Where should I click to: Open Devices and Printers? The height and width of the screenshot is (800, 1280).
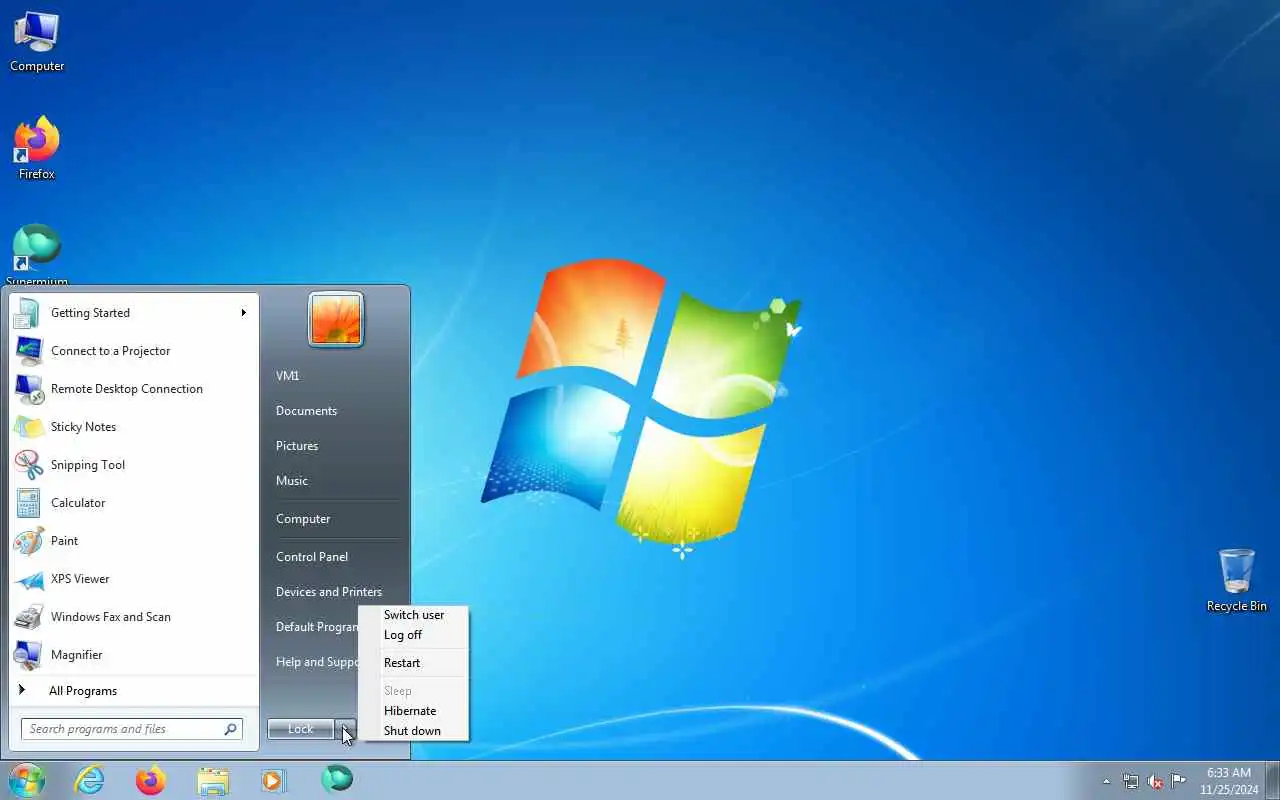click(x=329, y=592)
